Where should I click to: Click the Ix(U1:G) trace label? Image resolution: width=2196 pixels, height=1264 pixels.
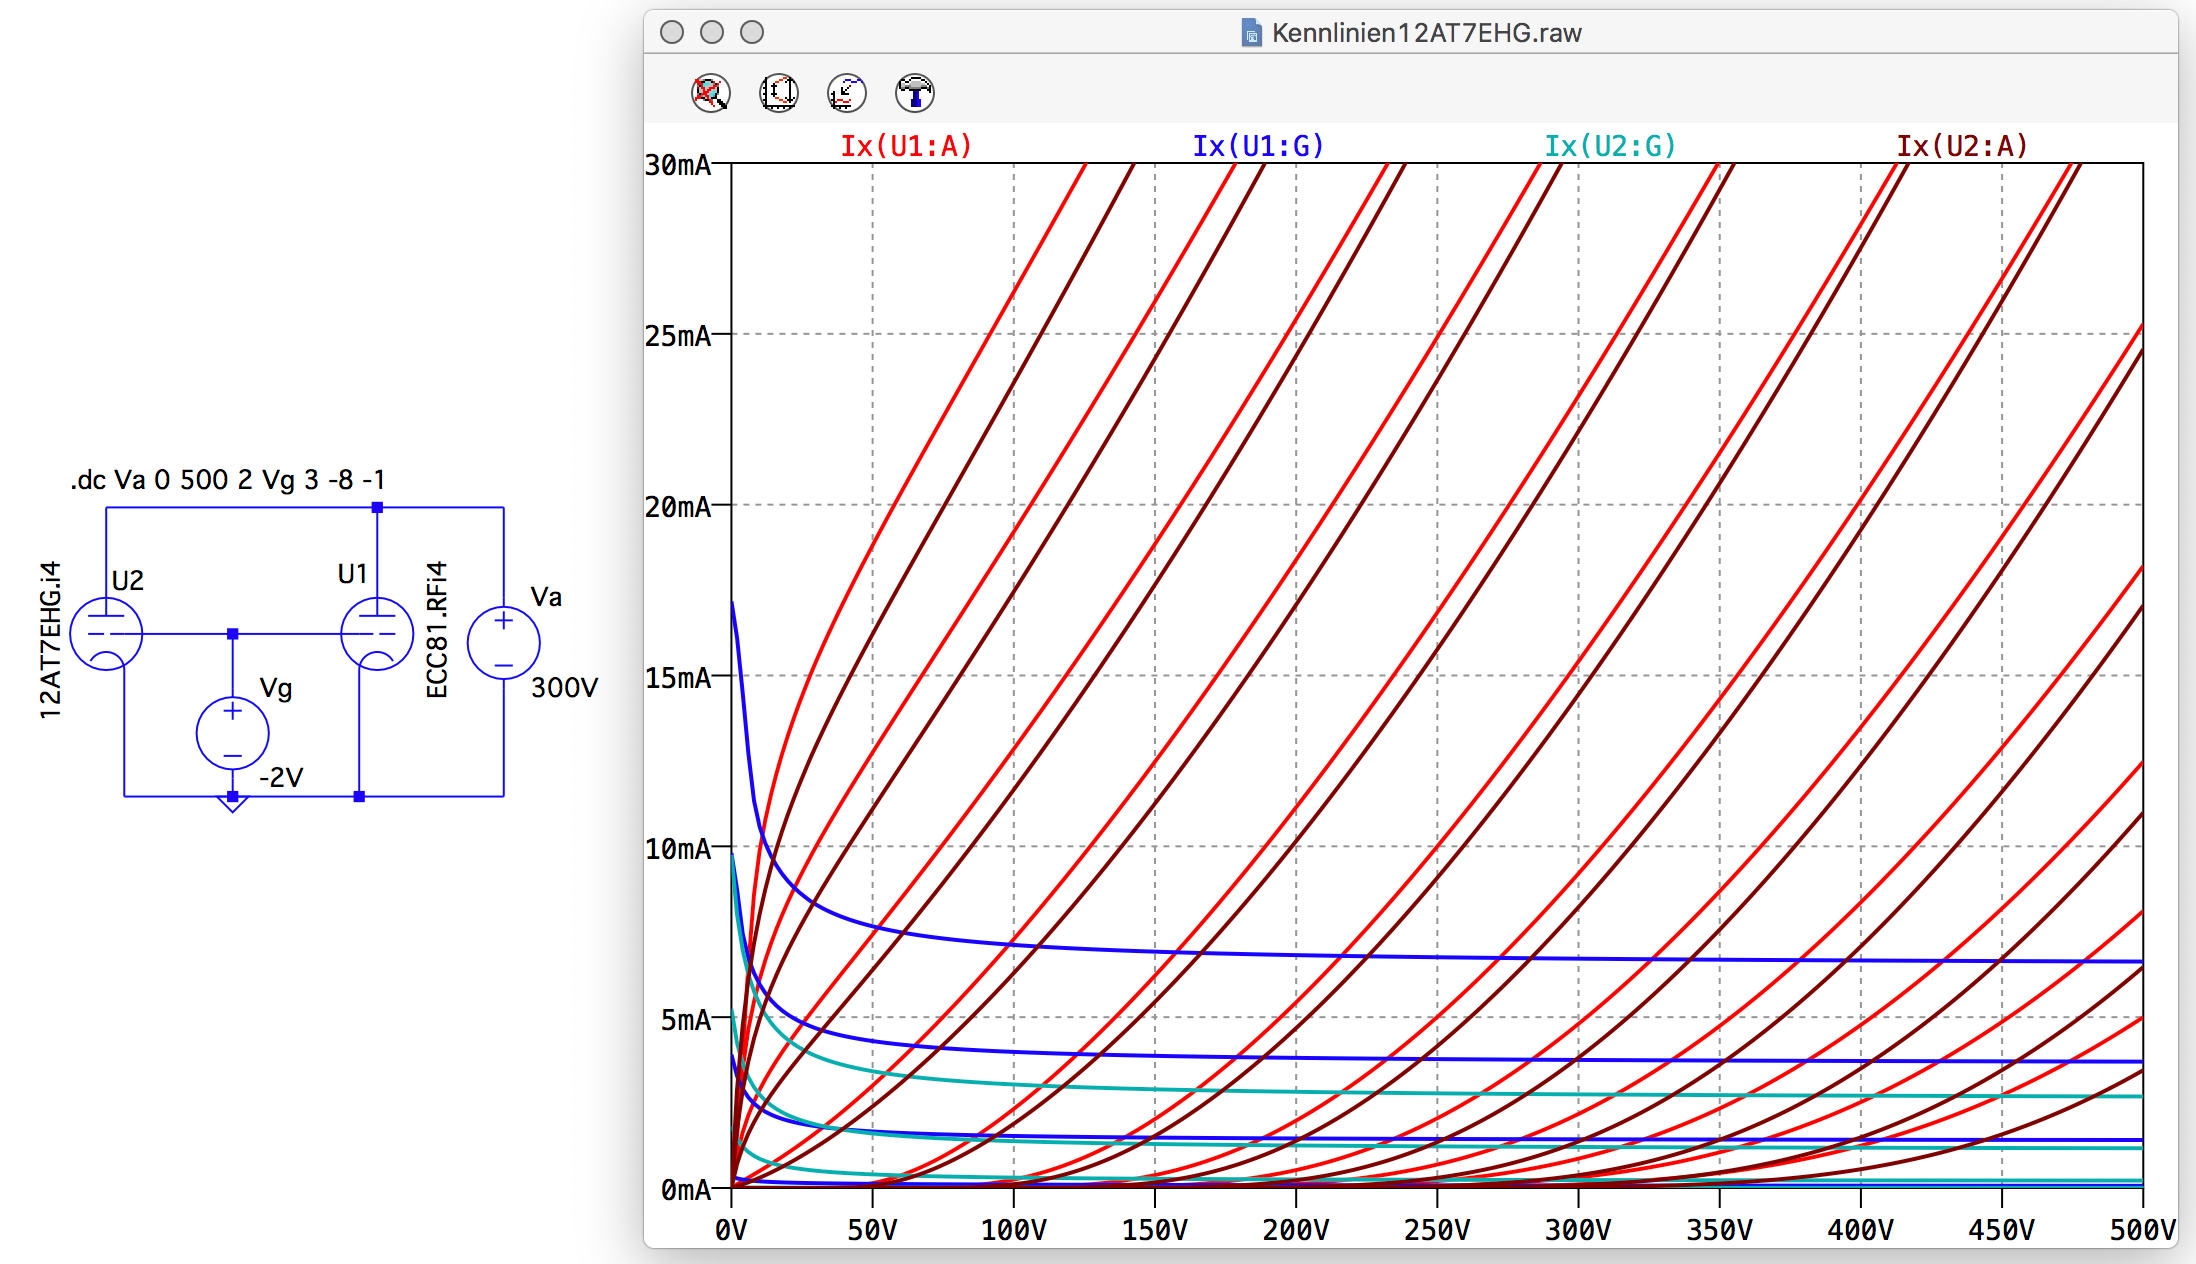point(1258,146)
